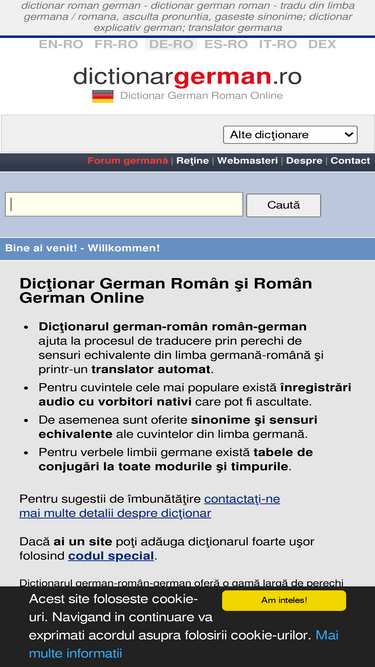The width and height of the screenshot is (375, 667).
Task: Open the DEX dictionary tab
Action: coord(322,44)
